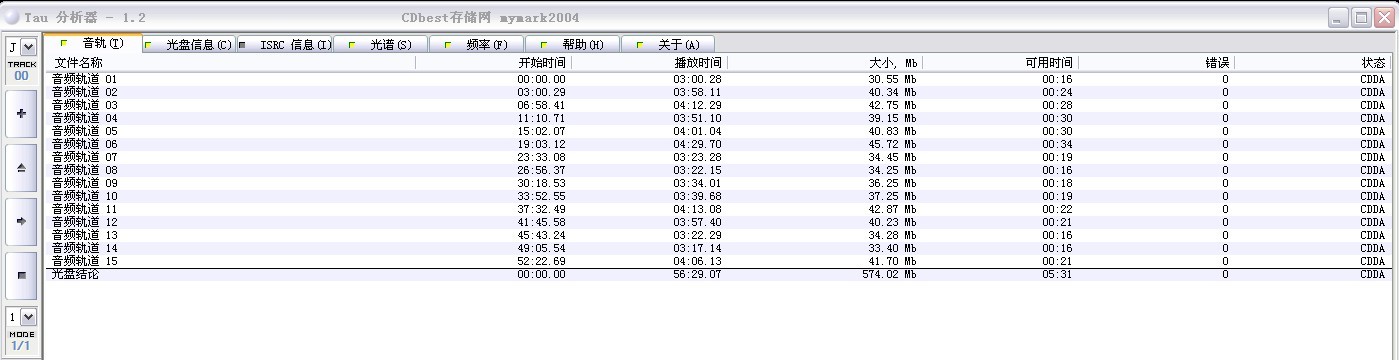Click available time 00:34

pos(1057,144)
